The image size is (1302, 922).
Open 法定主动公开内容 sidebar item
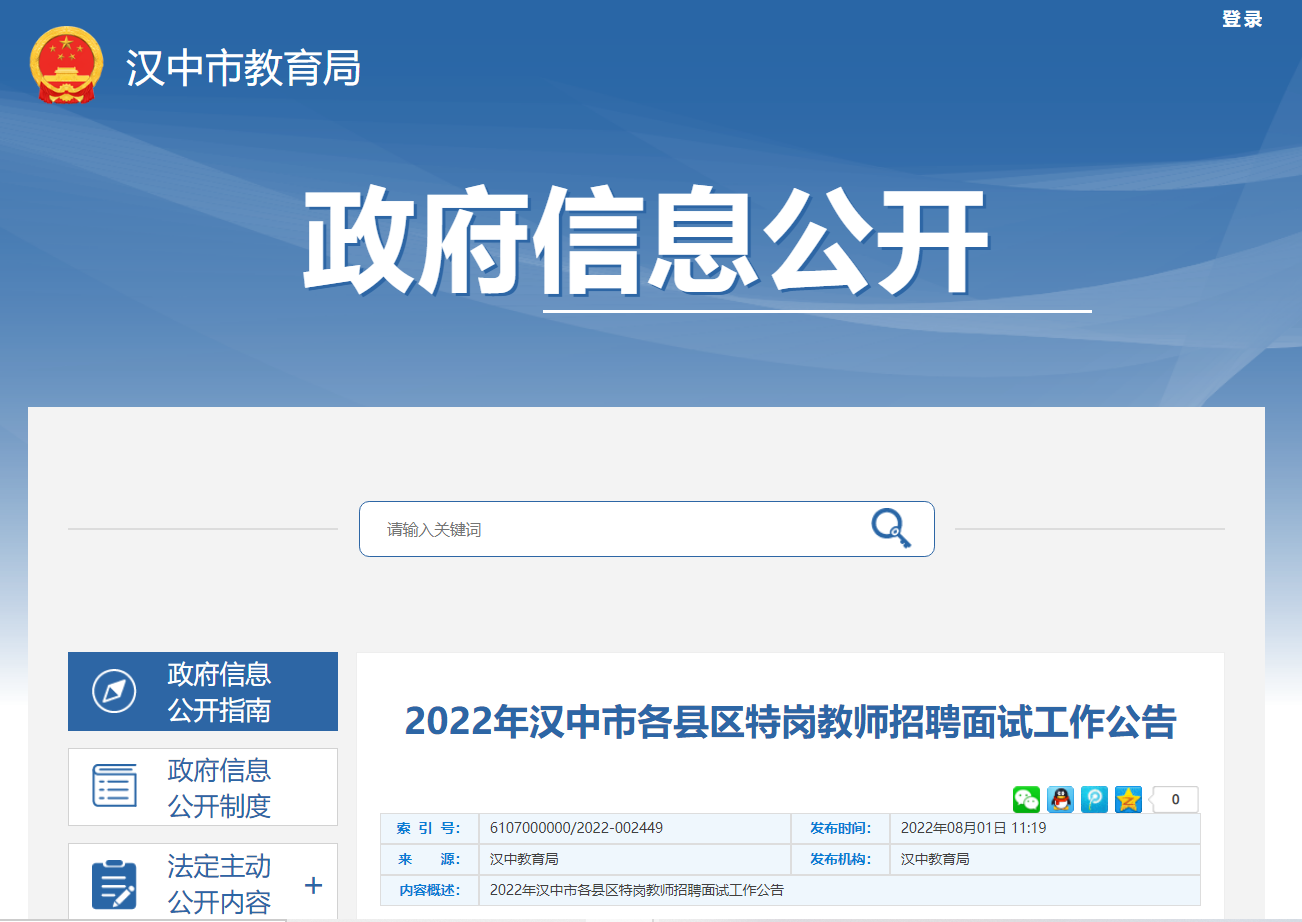[x=203, y=882]
